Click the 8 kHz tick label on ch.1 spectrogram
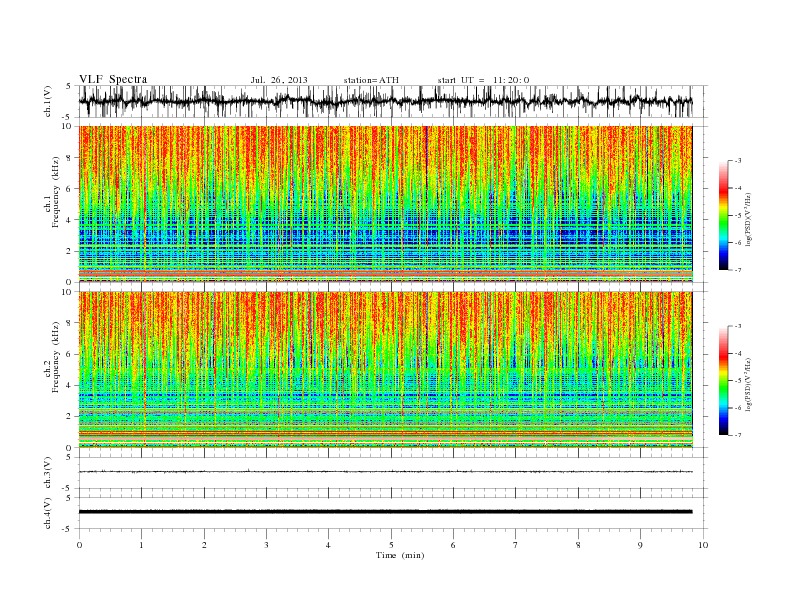Viewport: 792px width, 612px height. 70,158
